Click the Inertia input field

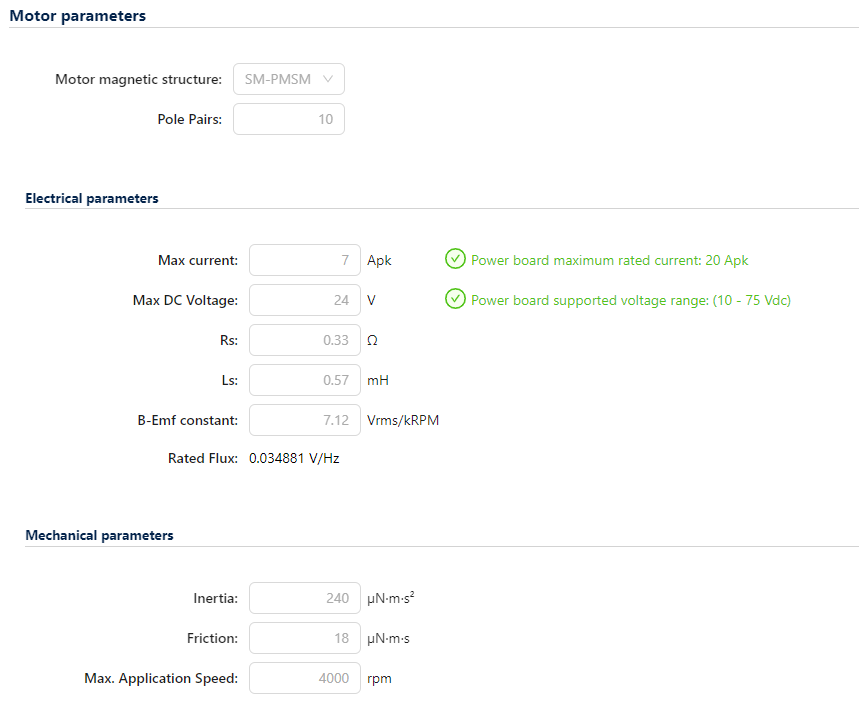coord(304,598)
